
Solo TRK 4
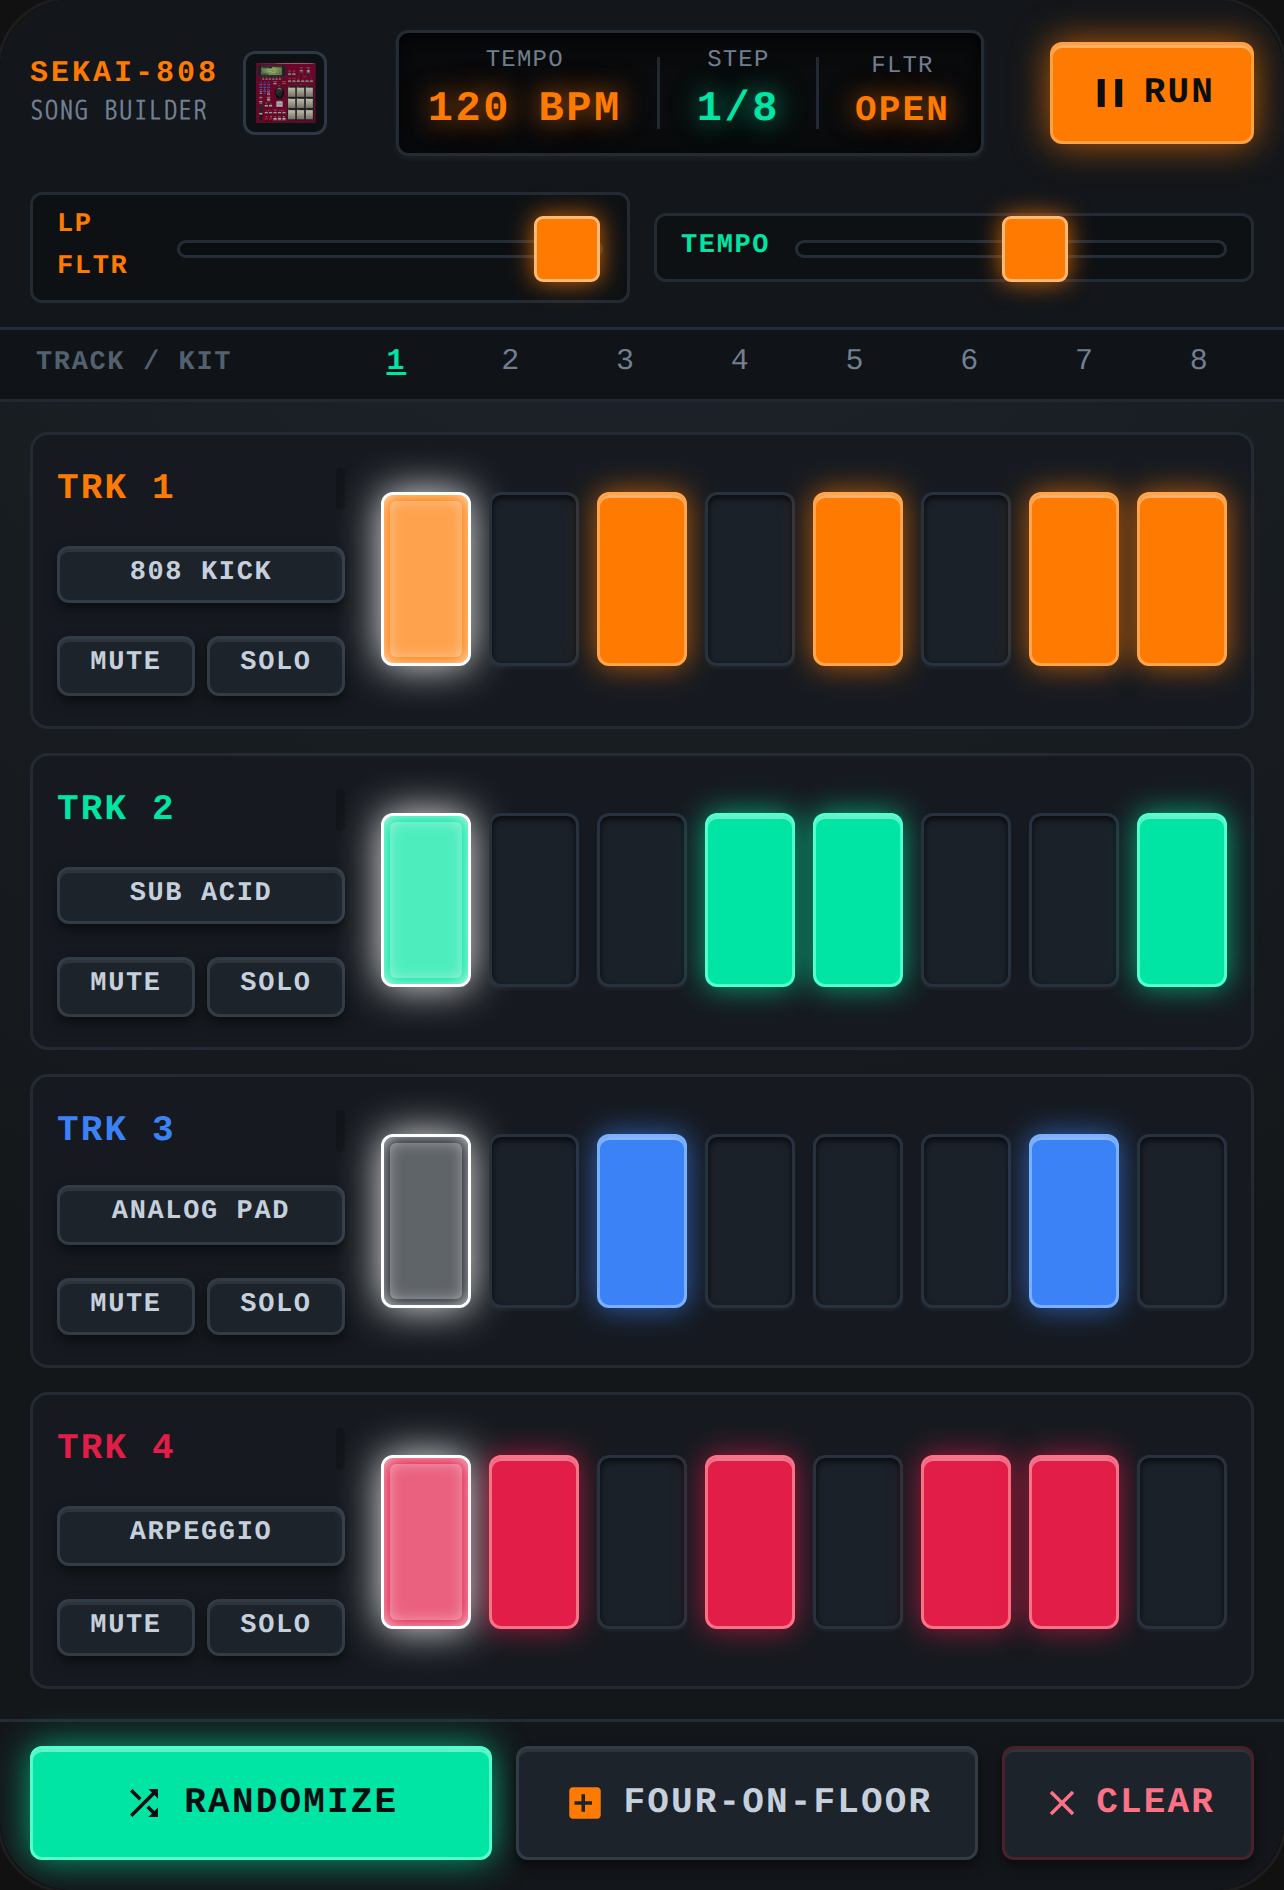[276, 1627]
